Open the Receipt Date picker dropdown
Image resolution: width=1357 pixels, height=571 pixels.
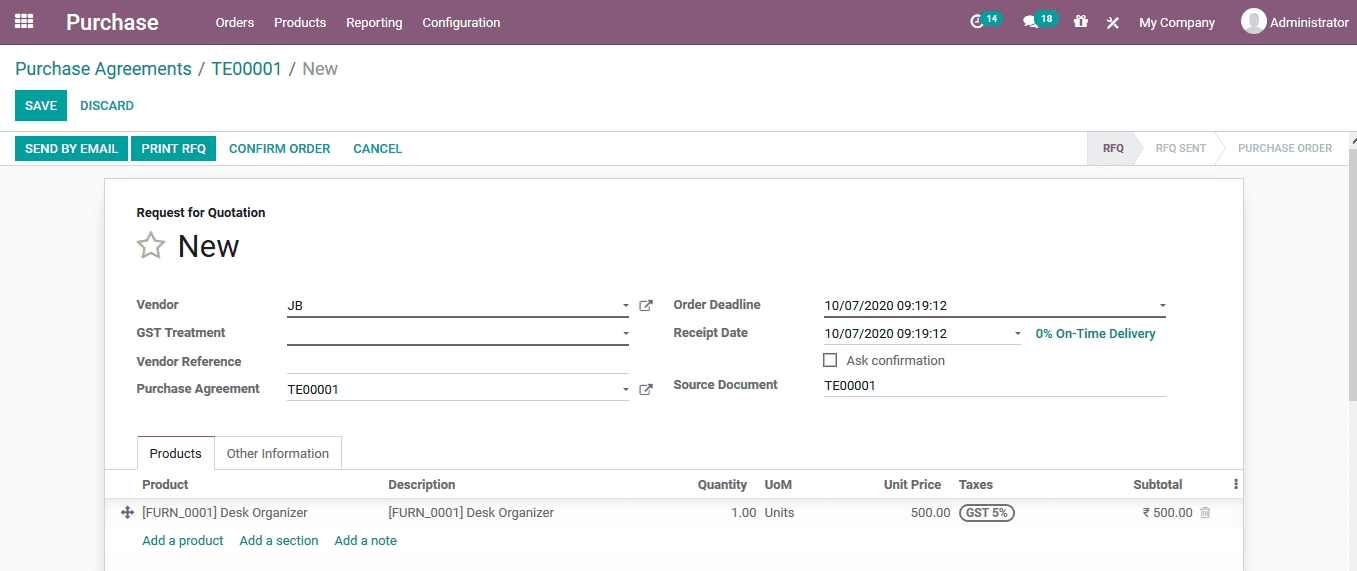pyautogui.click(x=1018, y=334)
